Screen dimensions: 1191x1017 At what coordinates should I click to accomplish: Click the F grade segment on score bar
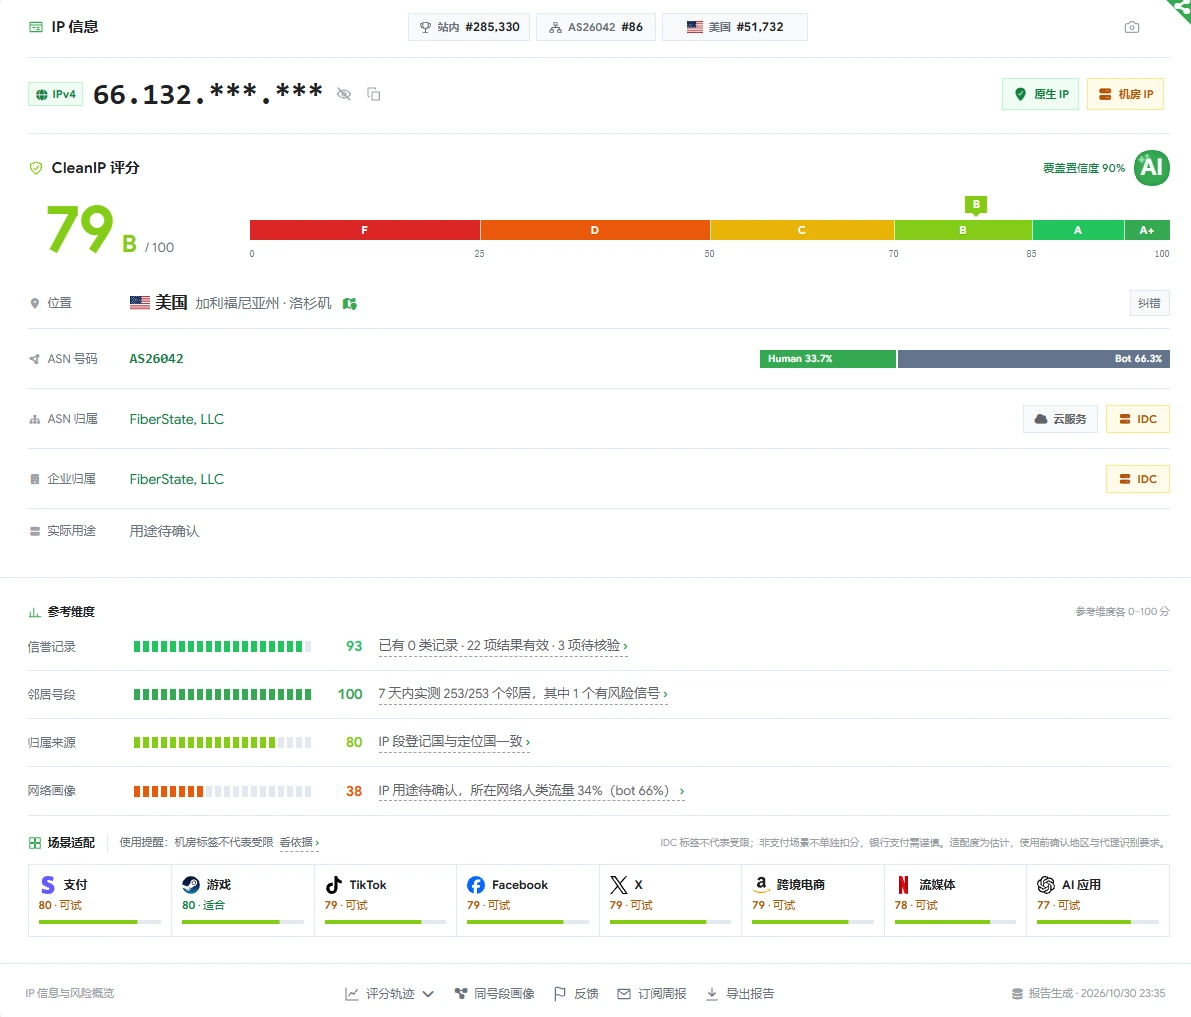coord(365,230)
